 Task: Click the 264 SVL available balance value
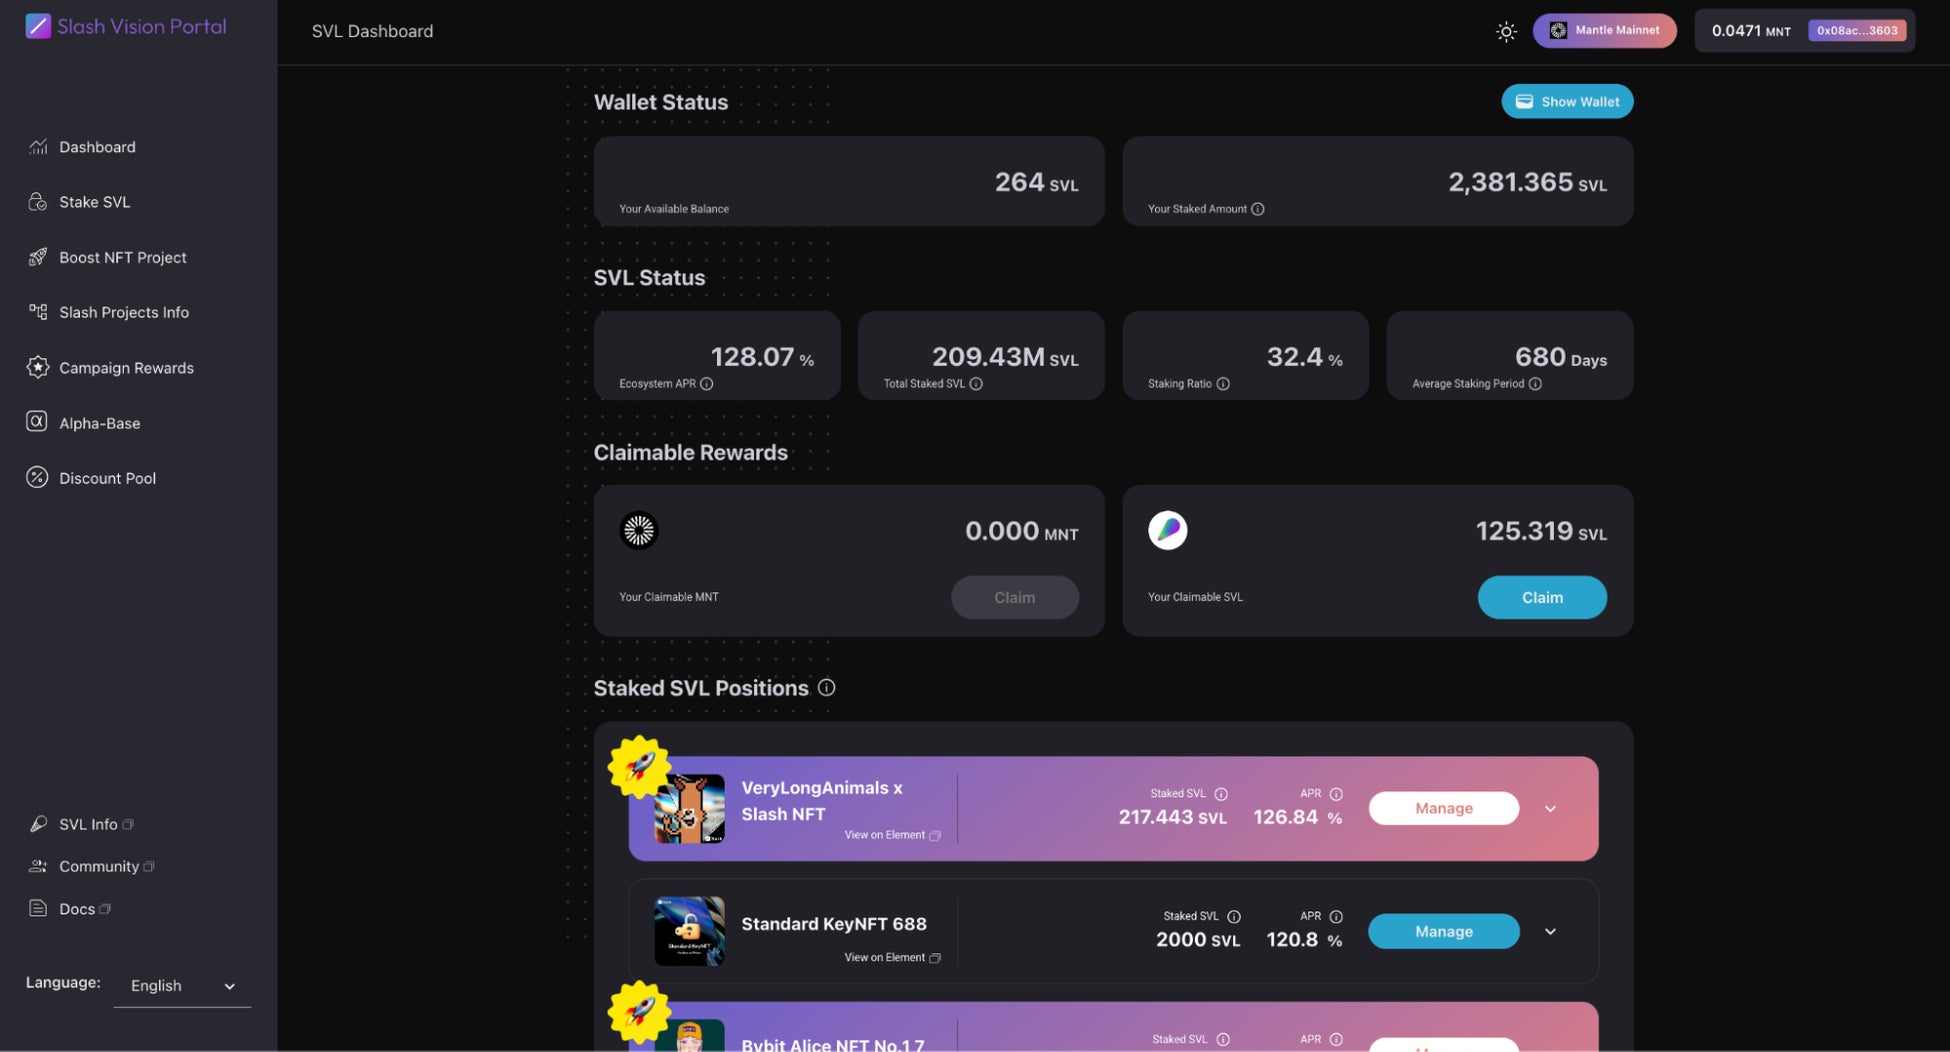pos(1036,182)
